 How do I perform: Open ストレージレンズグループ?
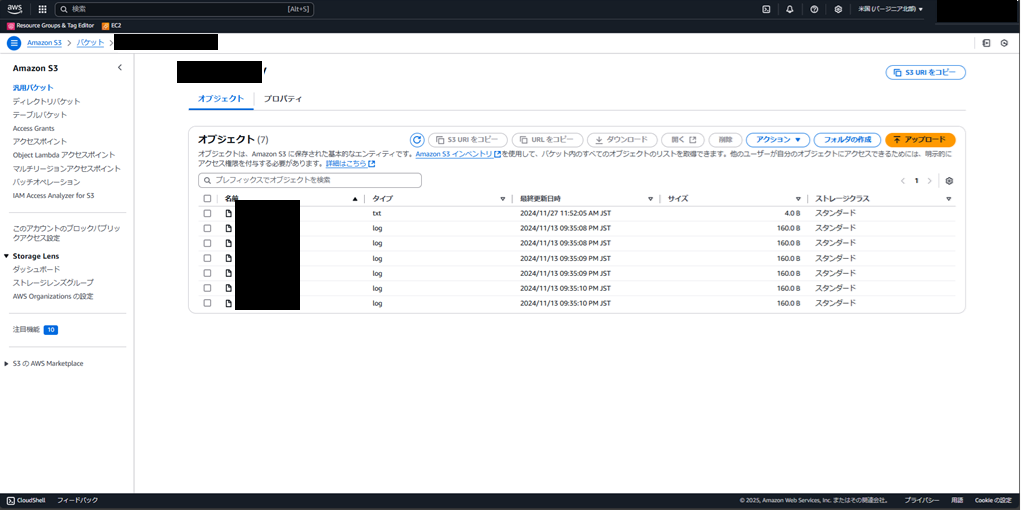coord(53,283)
